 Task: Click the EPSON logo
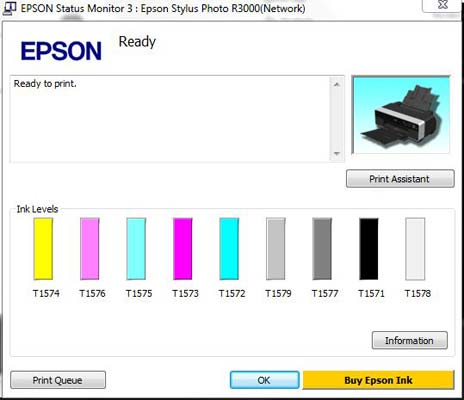click(x=61, y=51)
